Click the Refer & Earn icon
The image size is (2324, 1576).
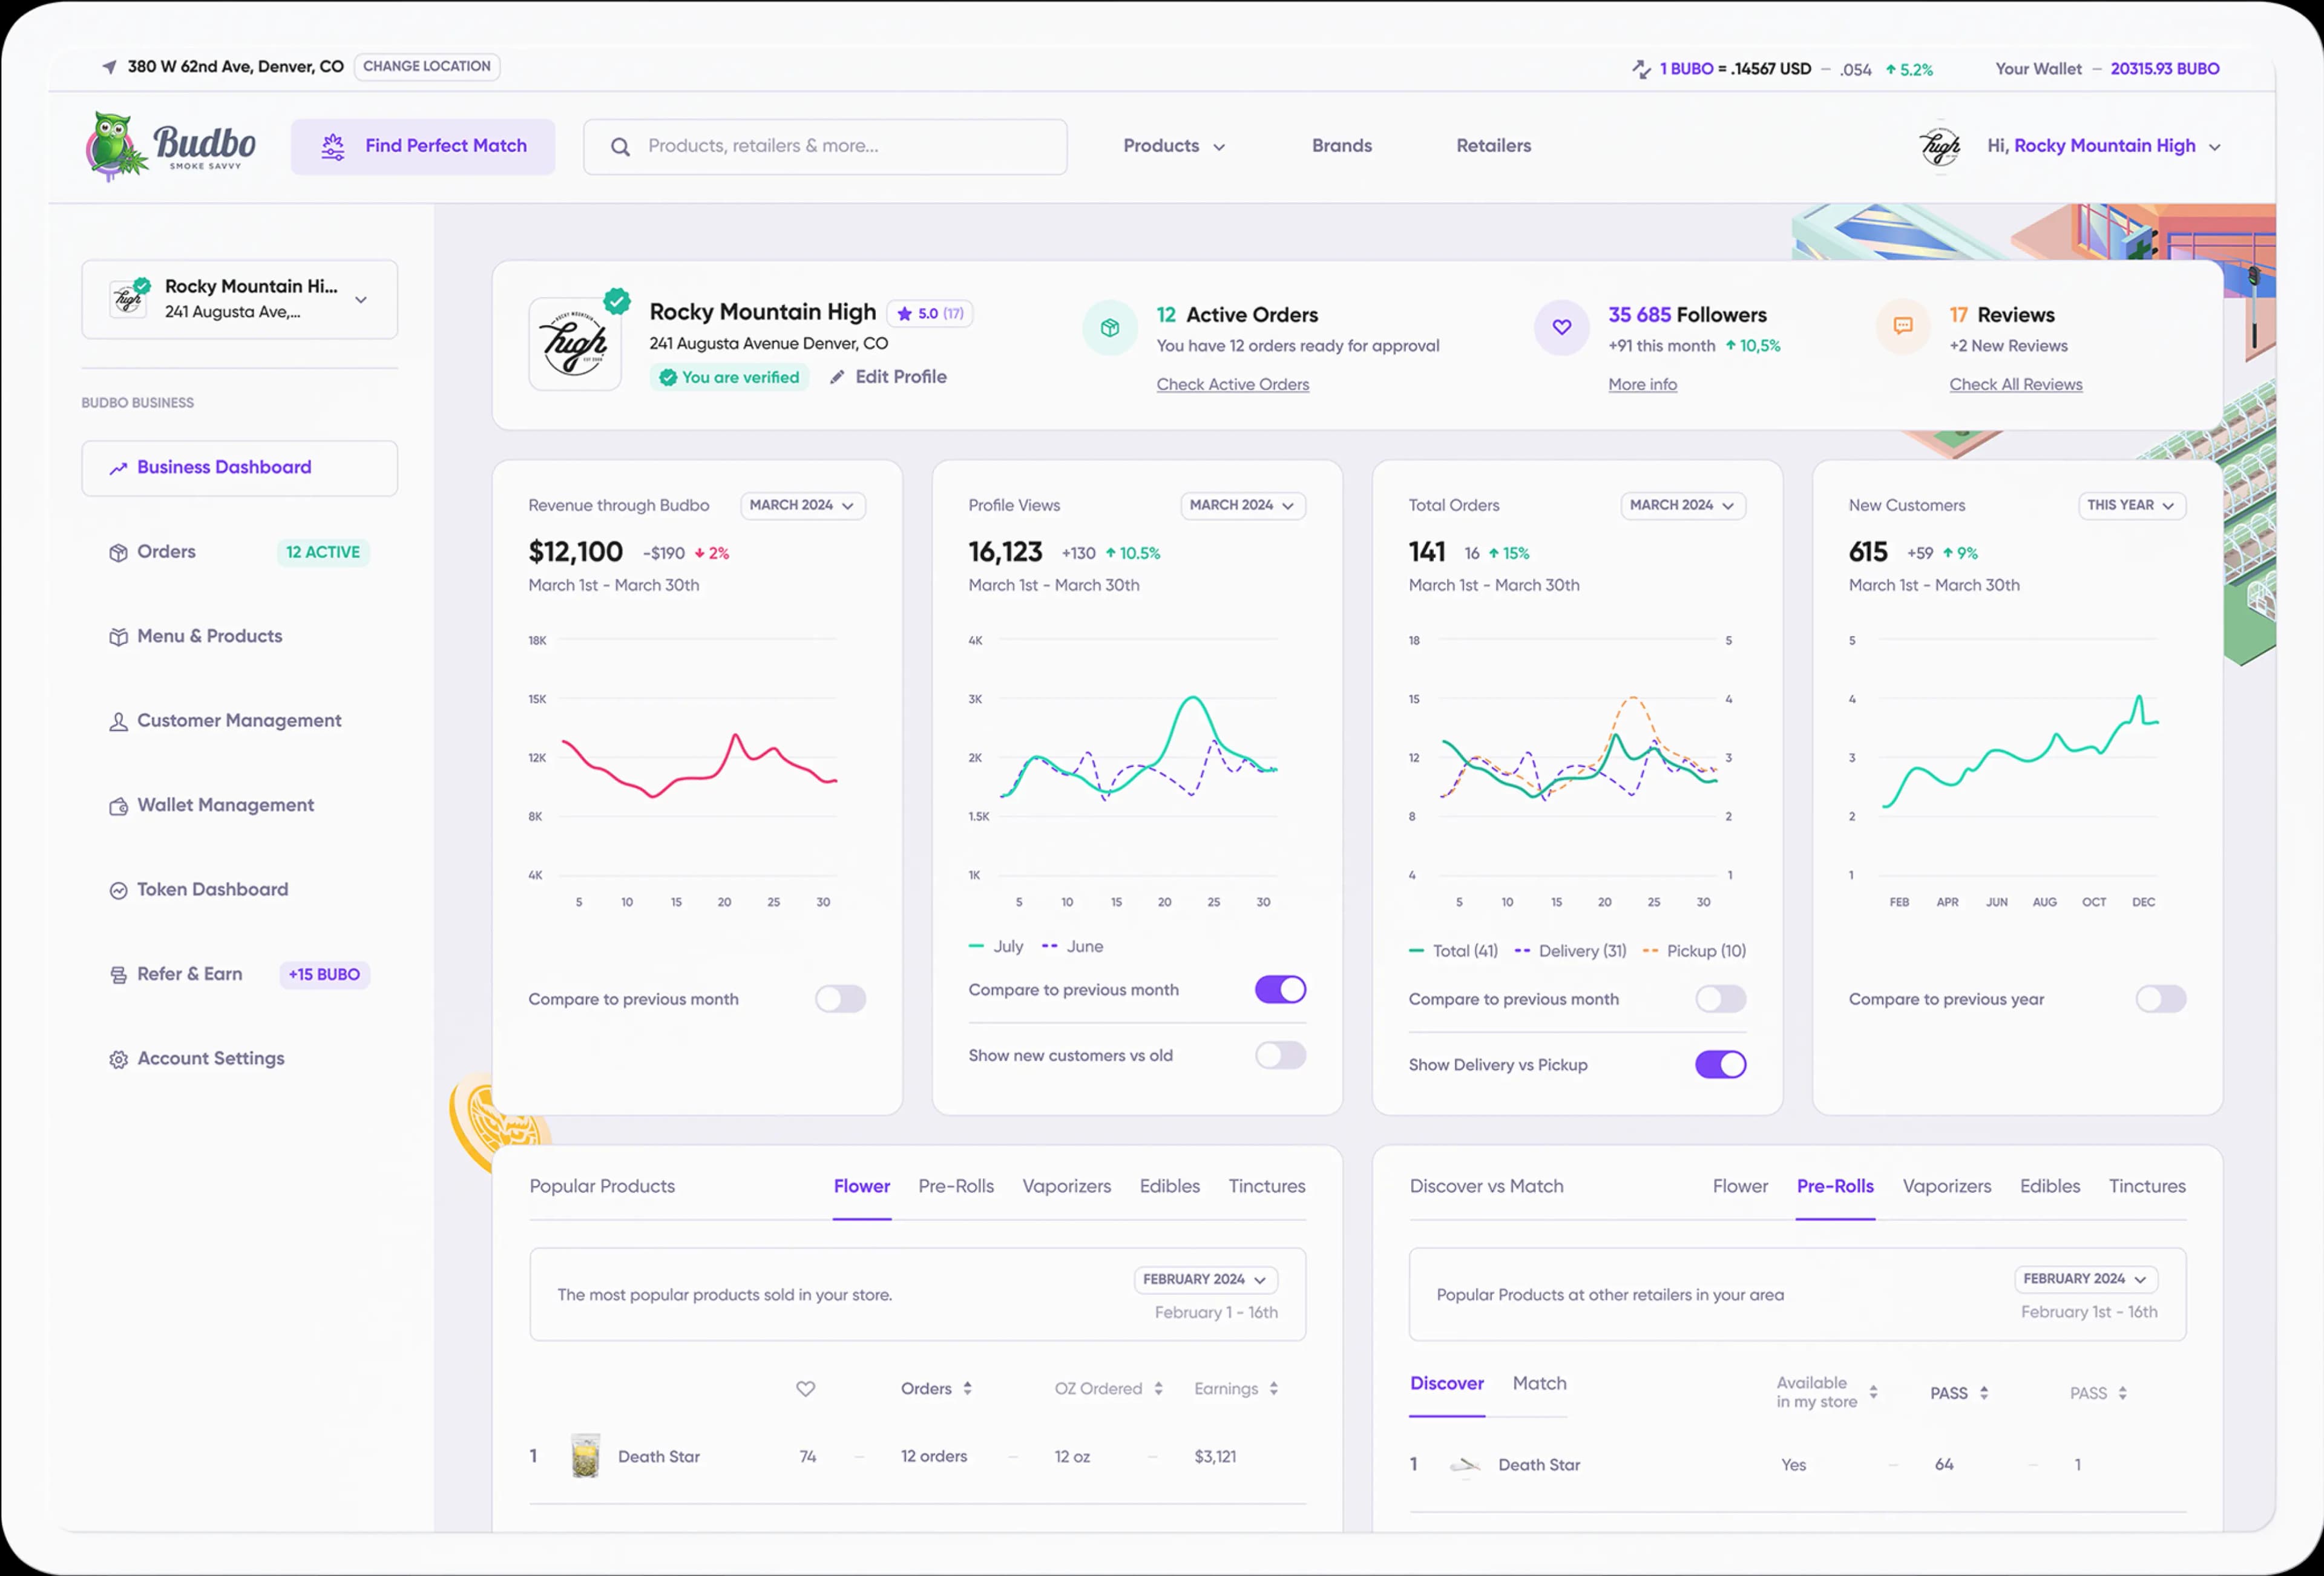click(x=118, y=975)
